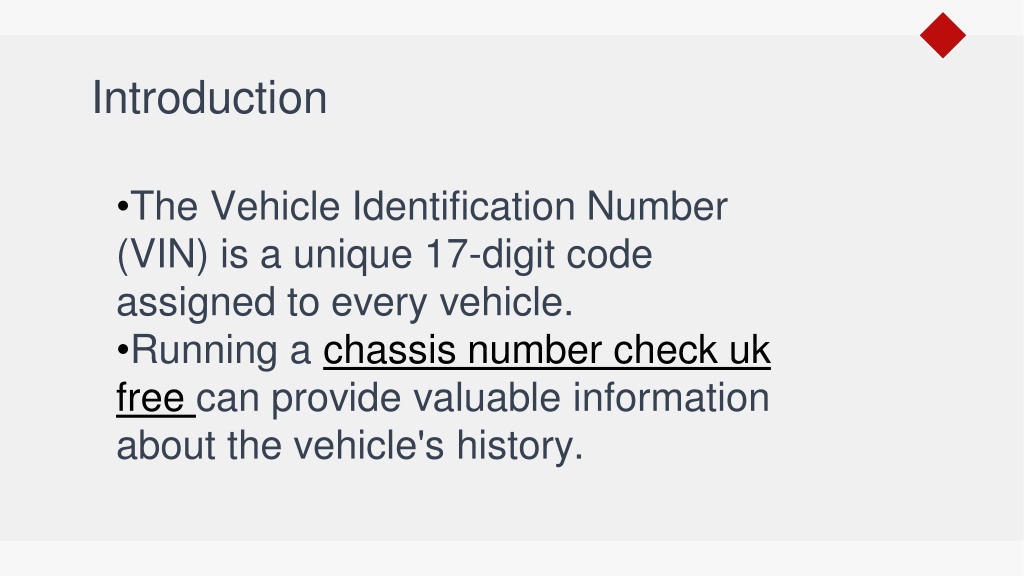Click the word 'history.' in last line

pos(519,445)
